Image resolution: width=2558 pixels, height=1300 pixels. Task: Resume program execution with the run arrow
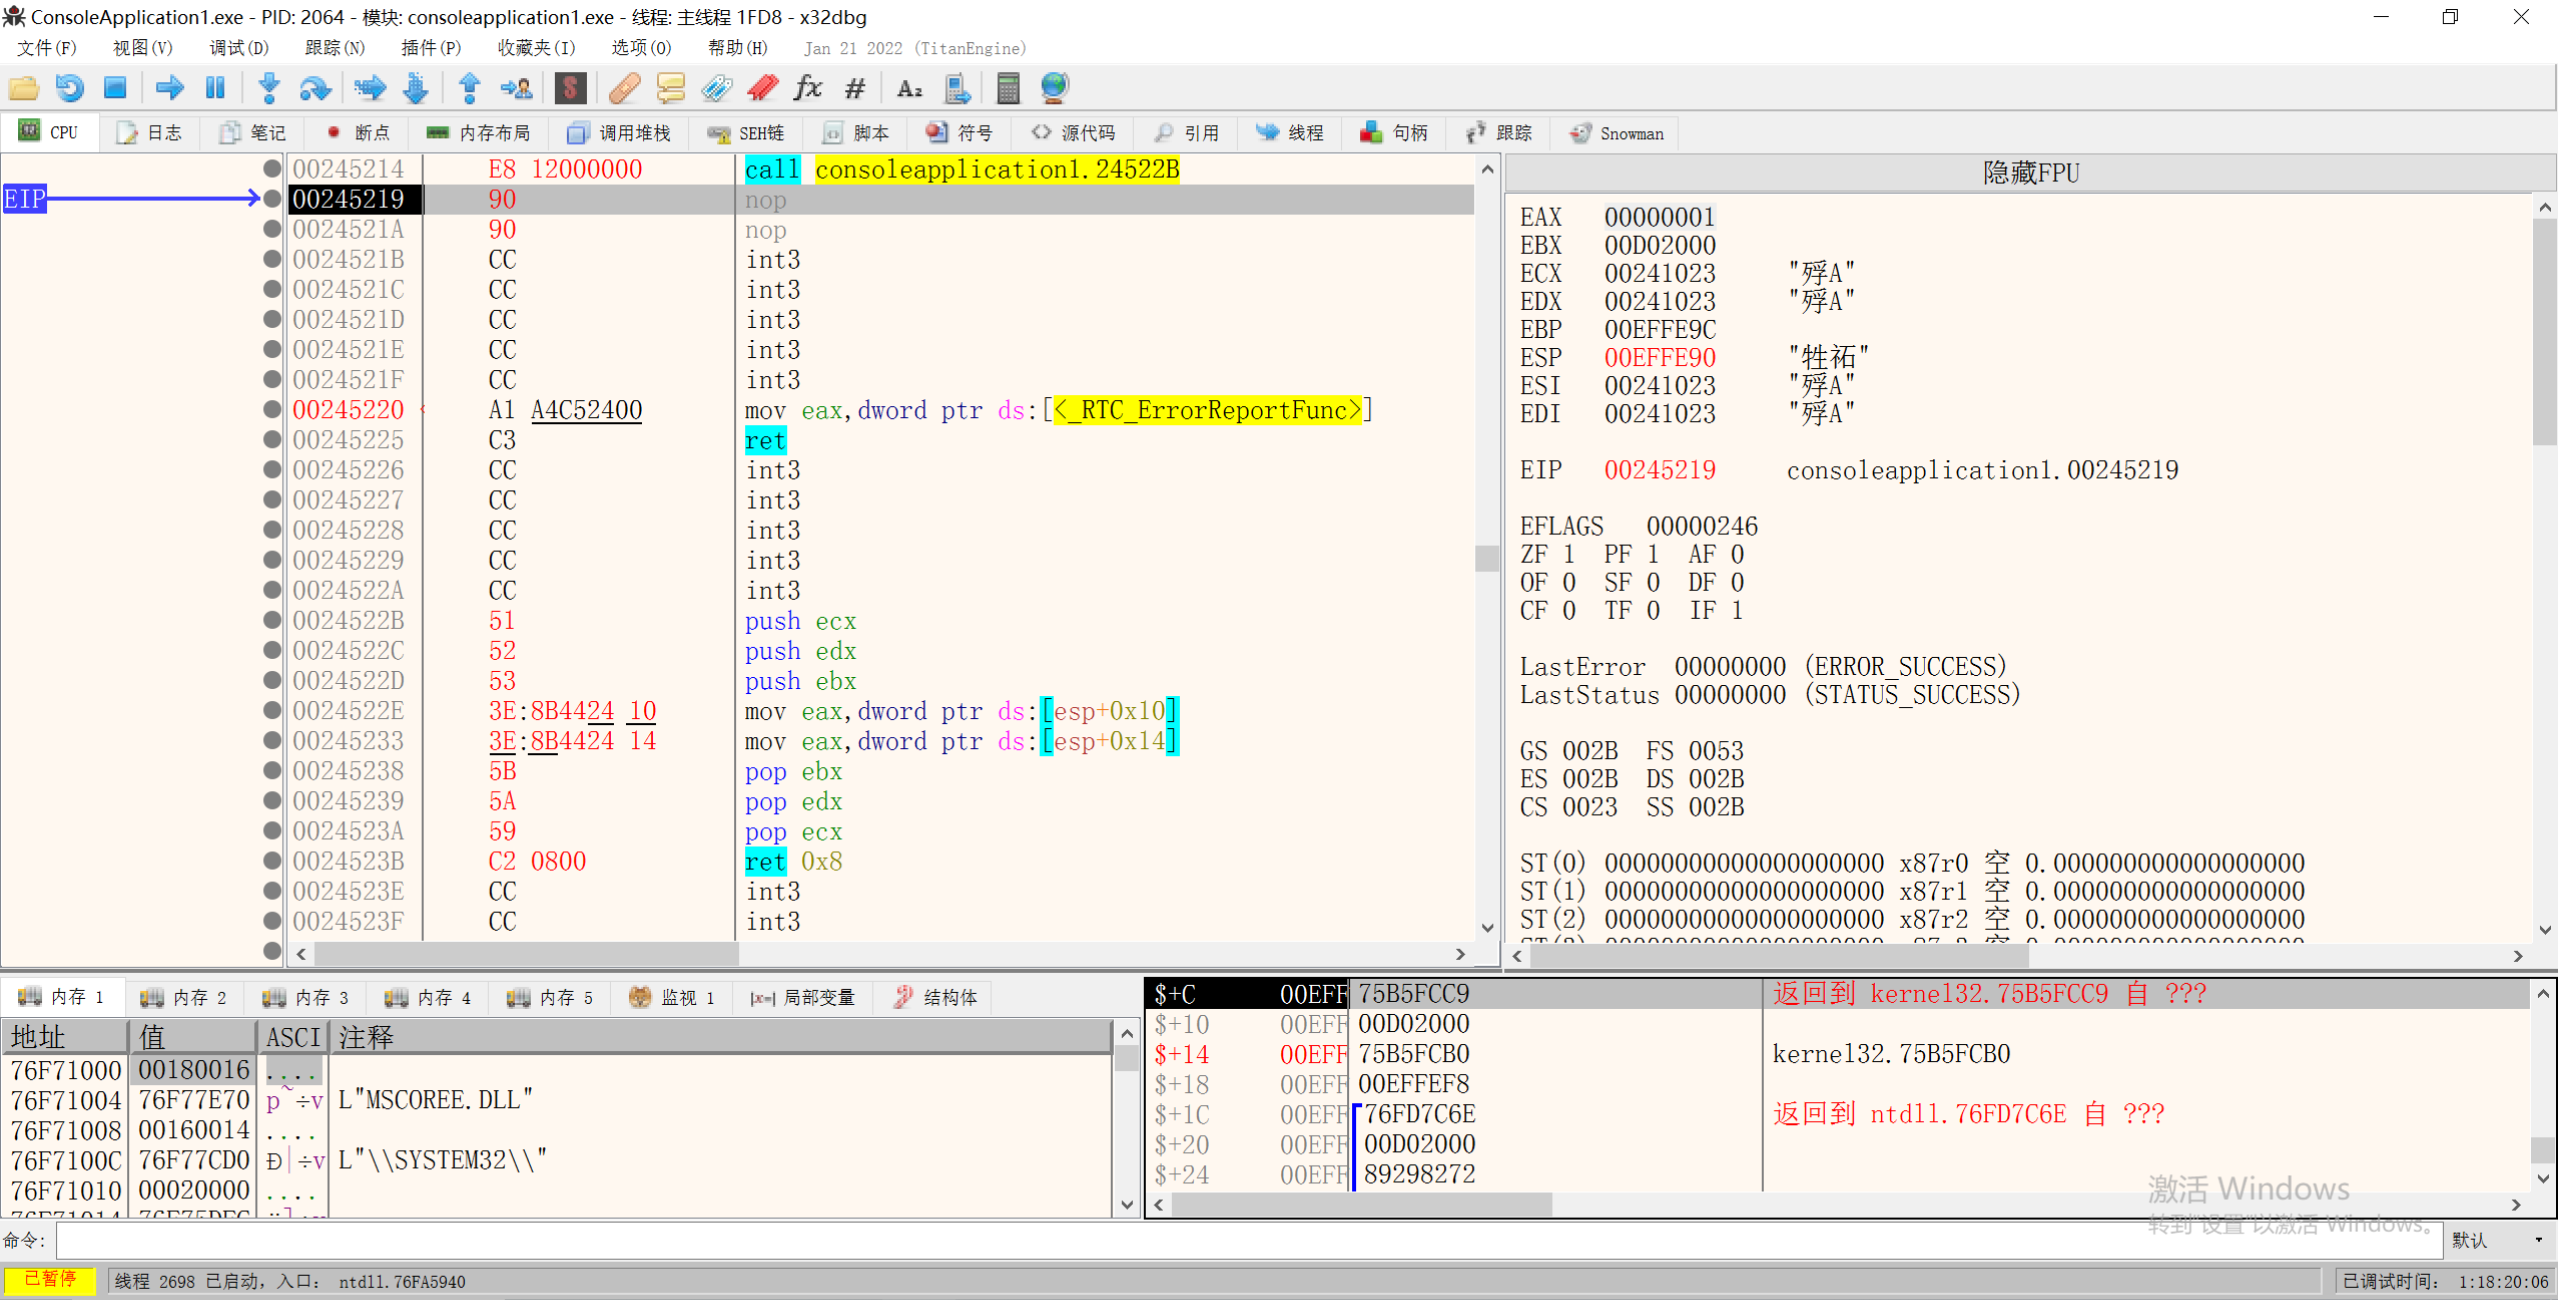pyautogui.click(x=168, y=88)
